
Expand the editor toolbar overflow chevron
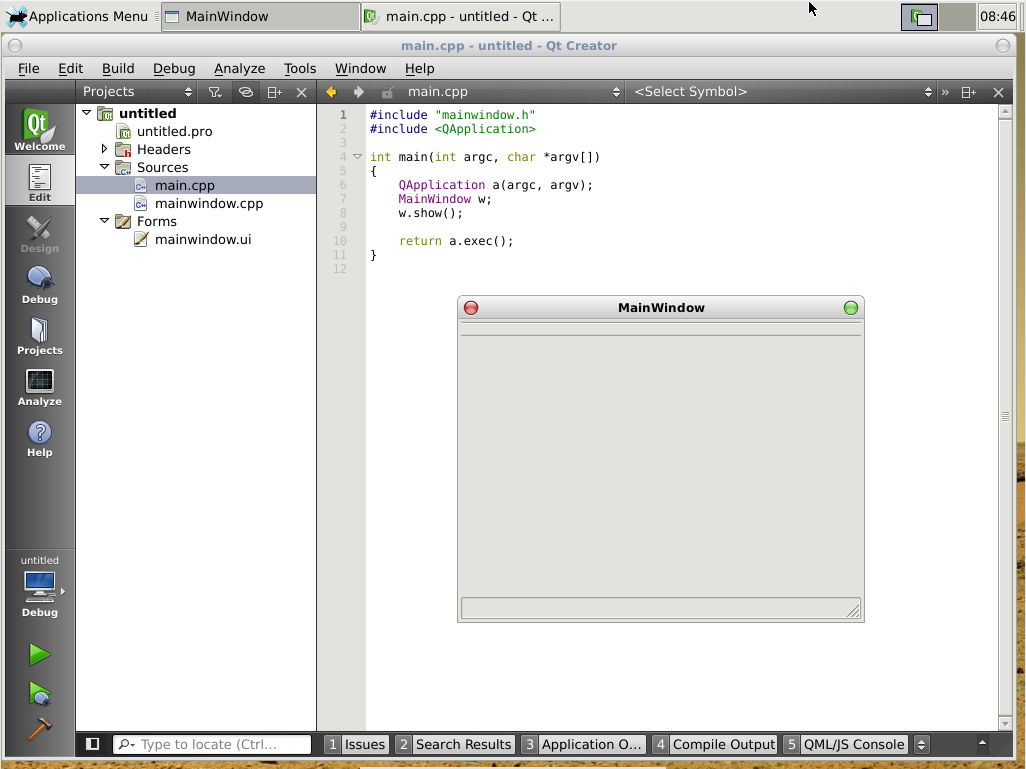point(945,92)
